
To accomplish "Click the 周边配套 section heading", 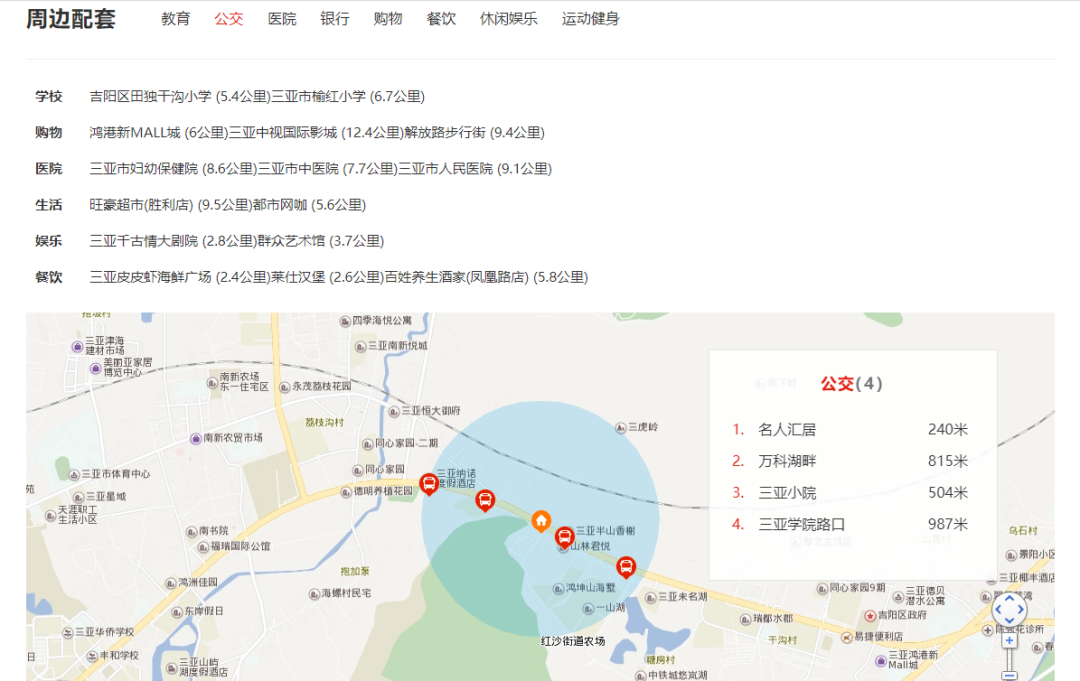I will 71,19.
